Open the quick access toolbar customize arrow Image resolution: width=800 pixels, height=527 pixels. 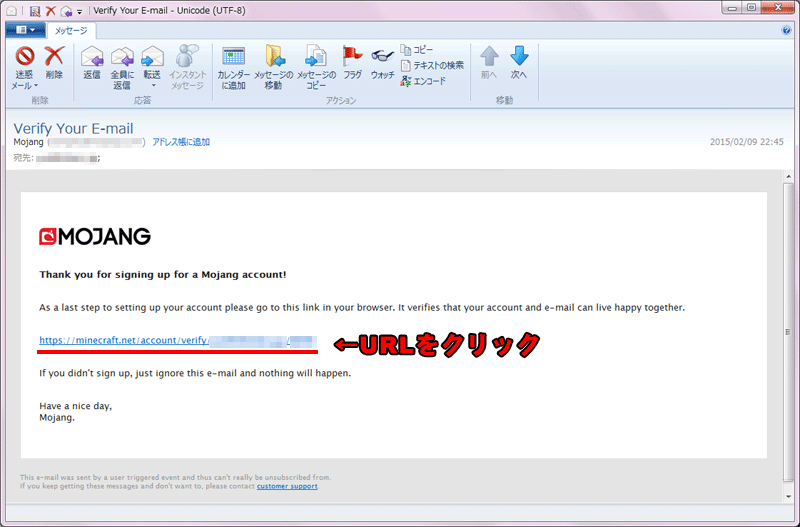click(80, 11)
